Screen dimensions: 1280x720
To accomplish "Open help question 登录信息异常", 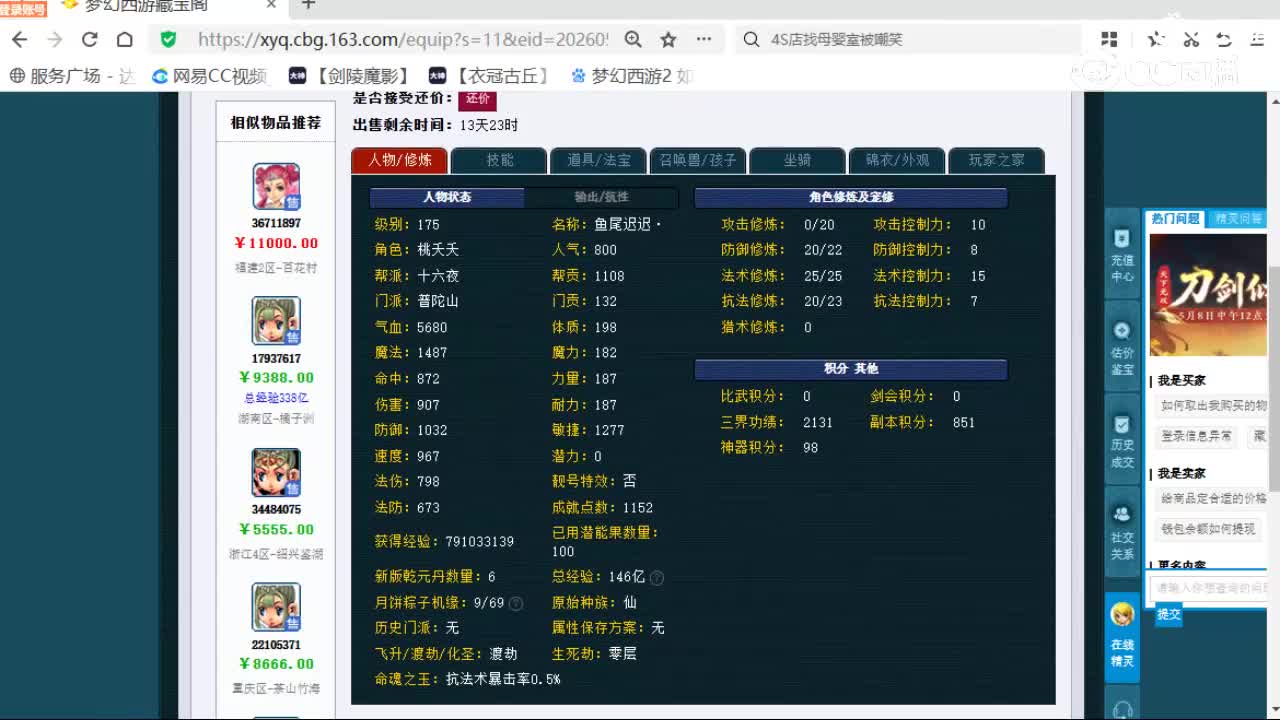I will (1196, 436).
